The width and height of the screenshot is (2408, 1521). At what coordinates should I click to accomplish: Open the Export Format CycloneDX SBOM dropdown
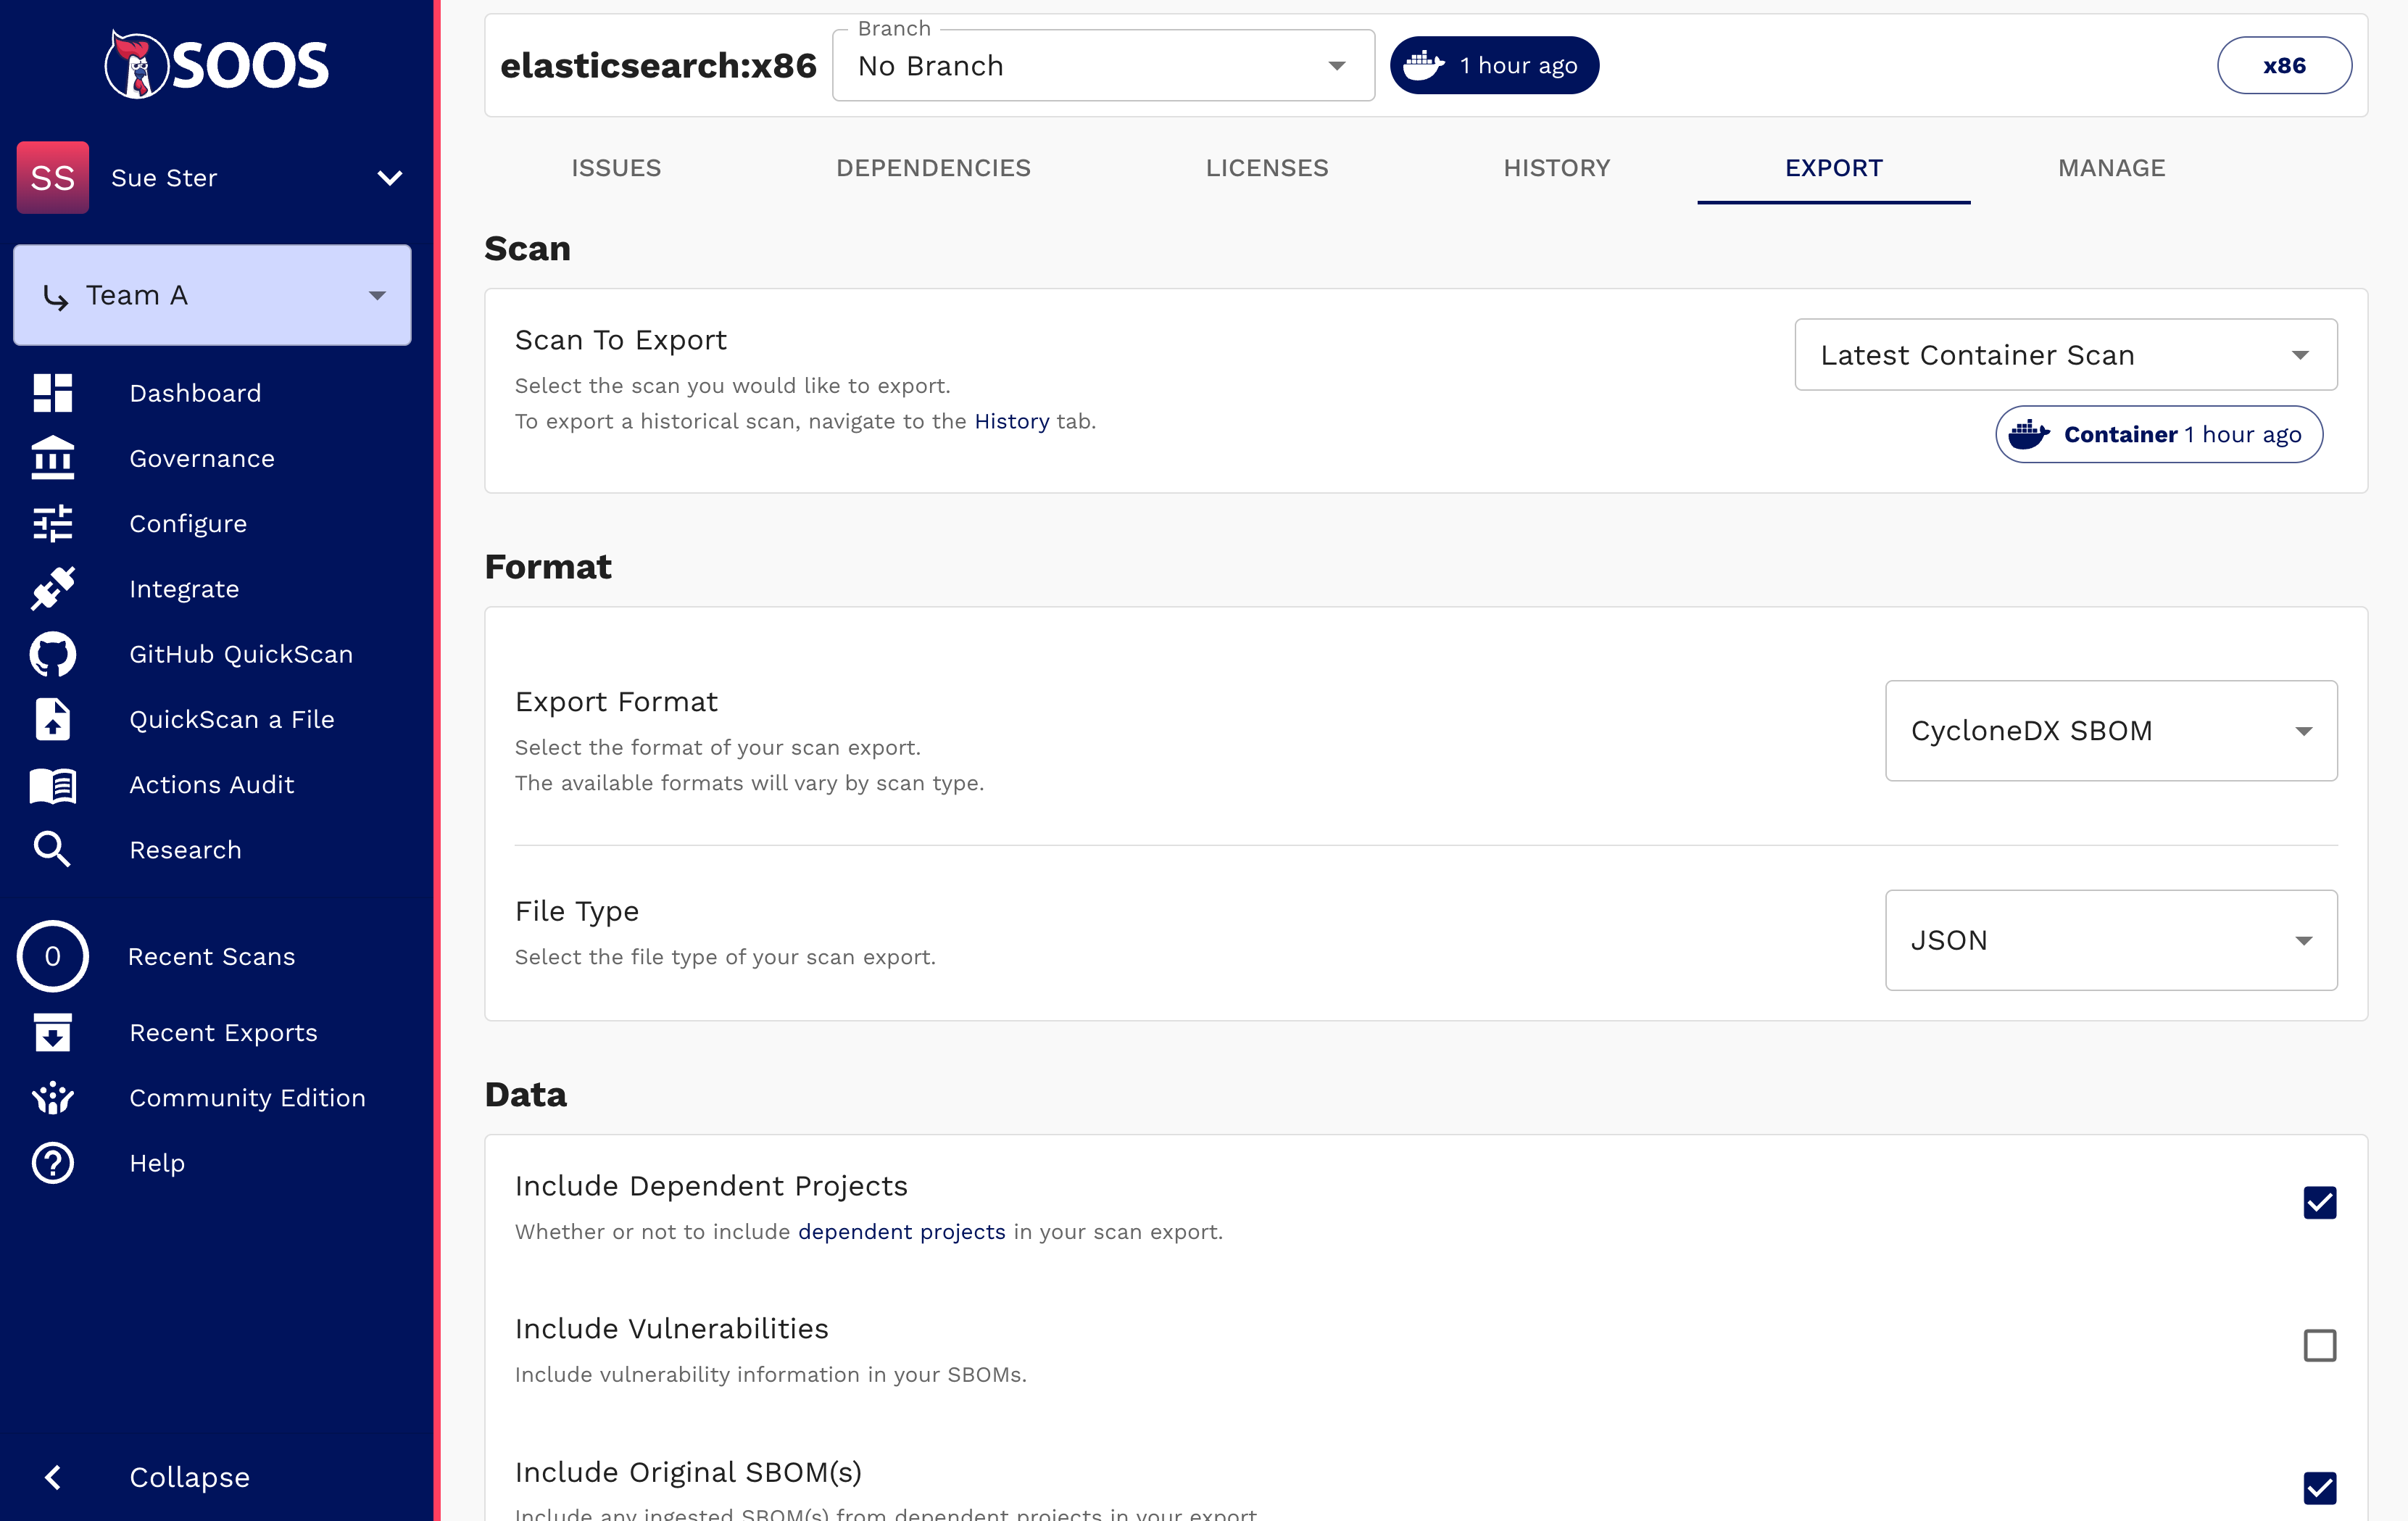[x=2110, y=731]
